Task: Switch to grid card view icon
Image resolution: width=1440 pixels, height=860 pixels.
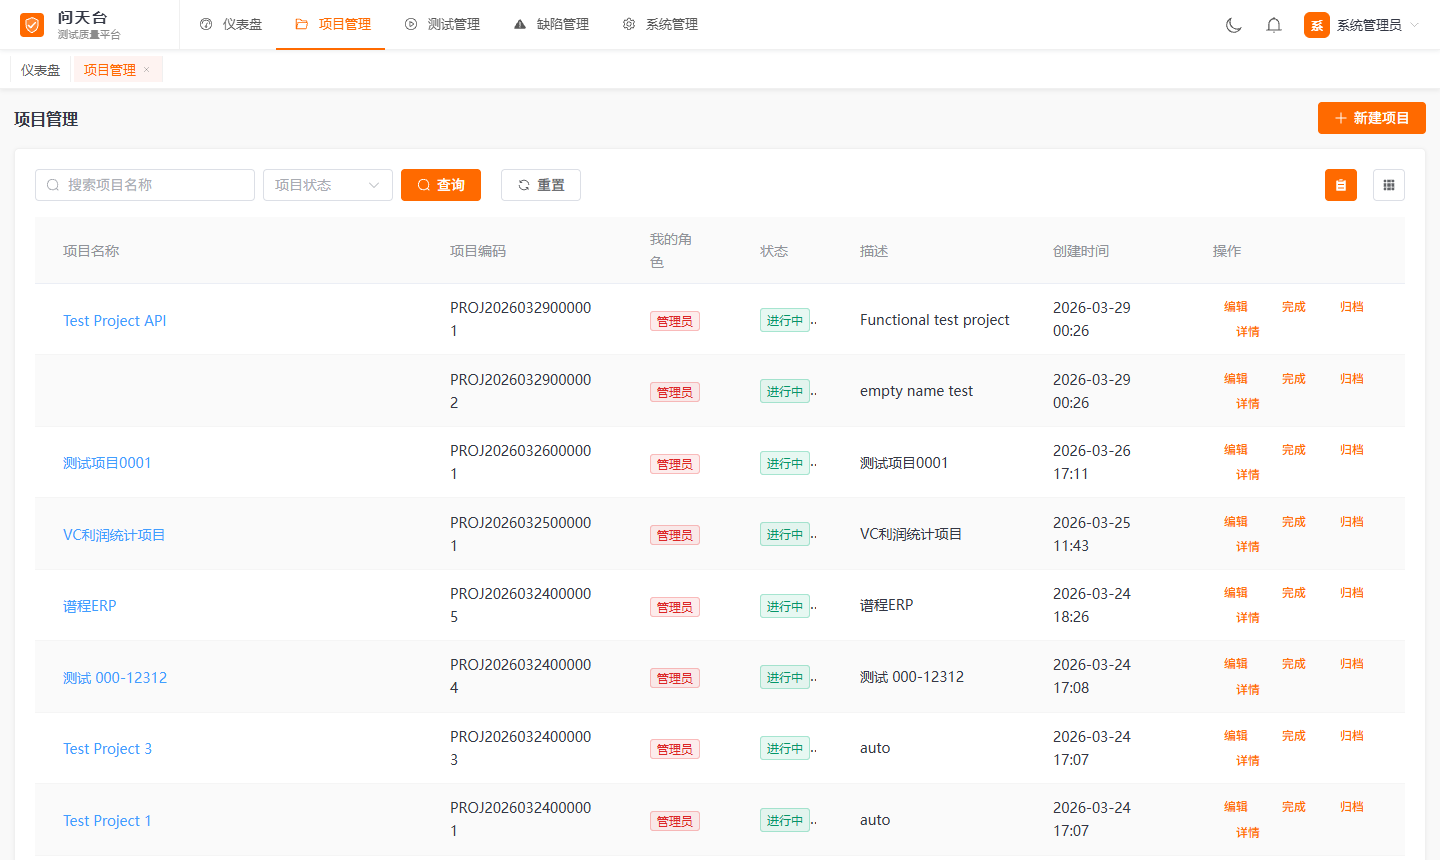Action: coord(1389,185)
